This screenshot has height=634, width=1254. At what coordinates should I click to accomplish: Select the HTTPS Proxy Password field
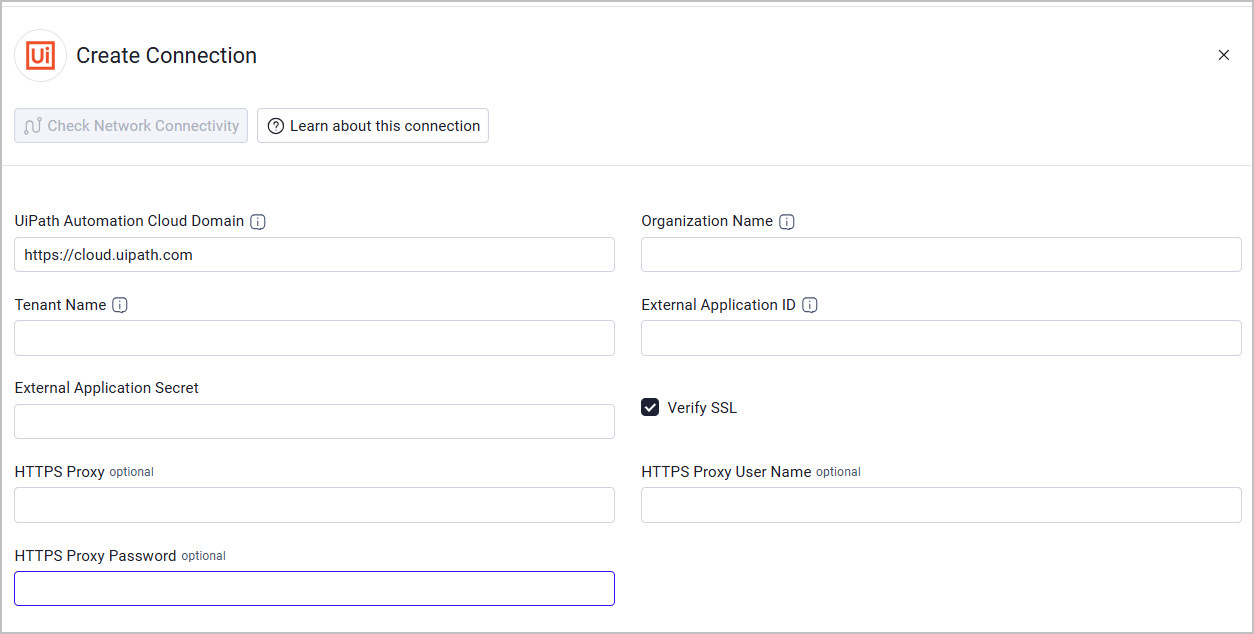click(x=314, y=588)
